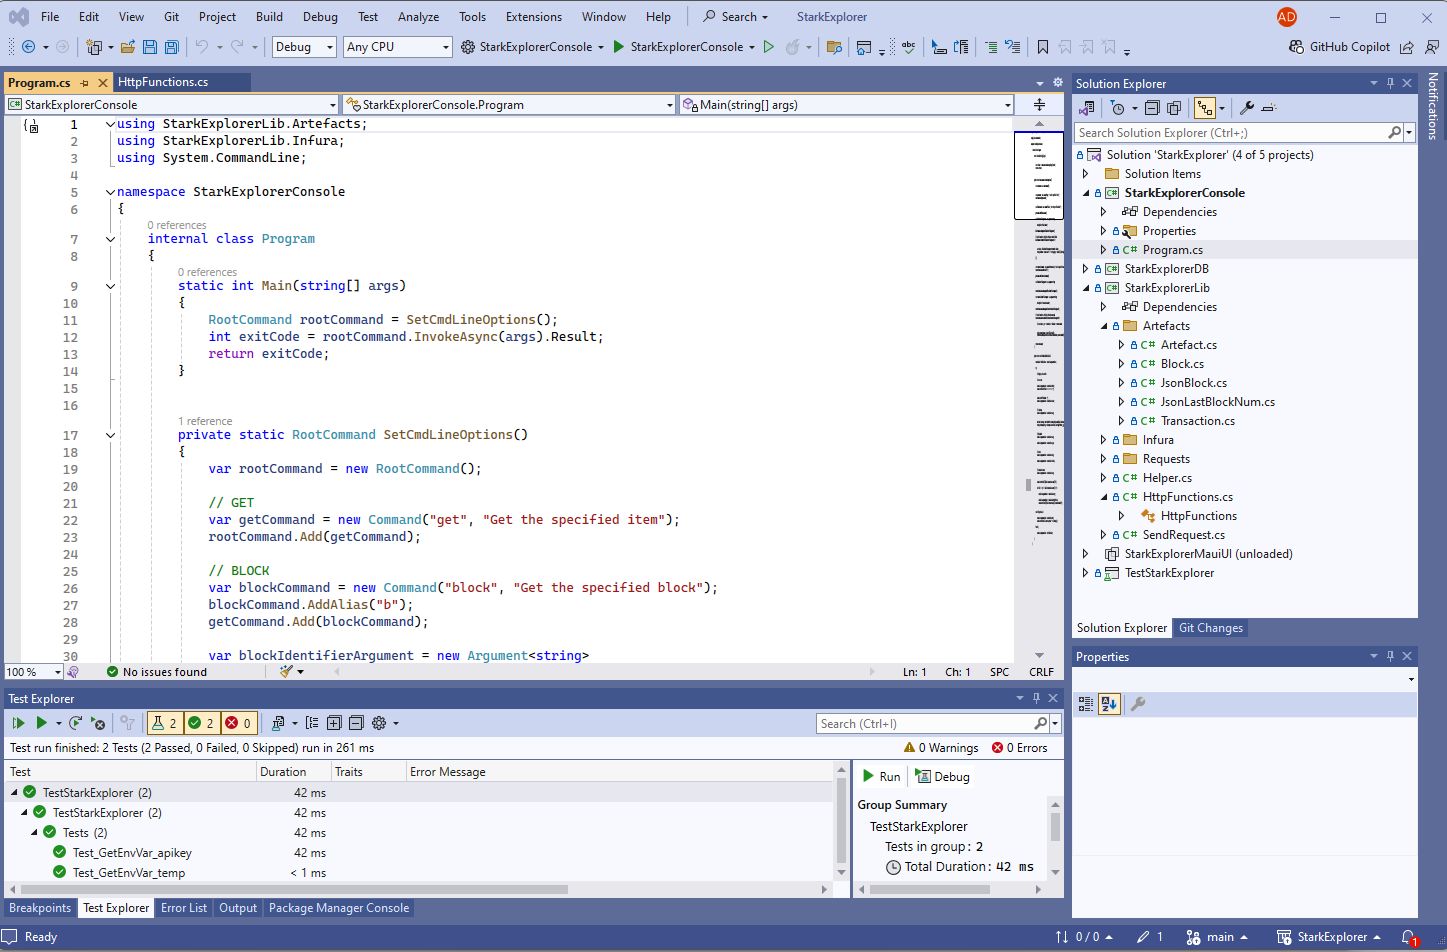The image size is (1447, 952).
Task: Click the Cancel test run icon
Action: (97, 723)
